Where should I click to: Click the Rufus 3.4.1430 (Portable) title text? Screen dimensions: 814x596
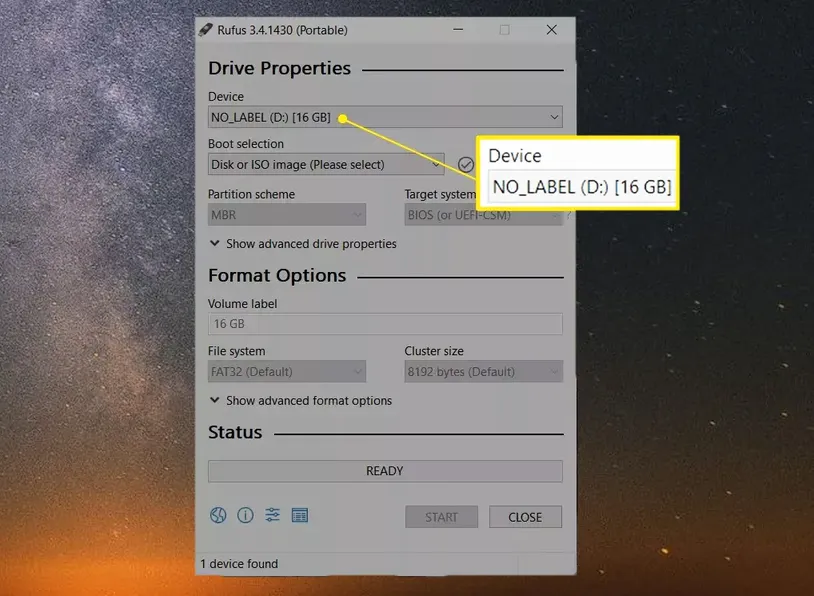coord(282,30)
